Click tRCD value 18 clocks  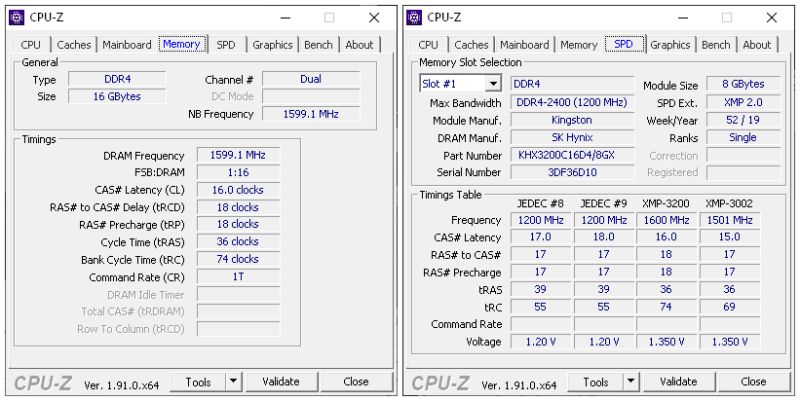pos(238,207)
